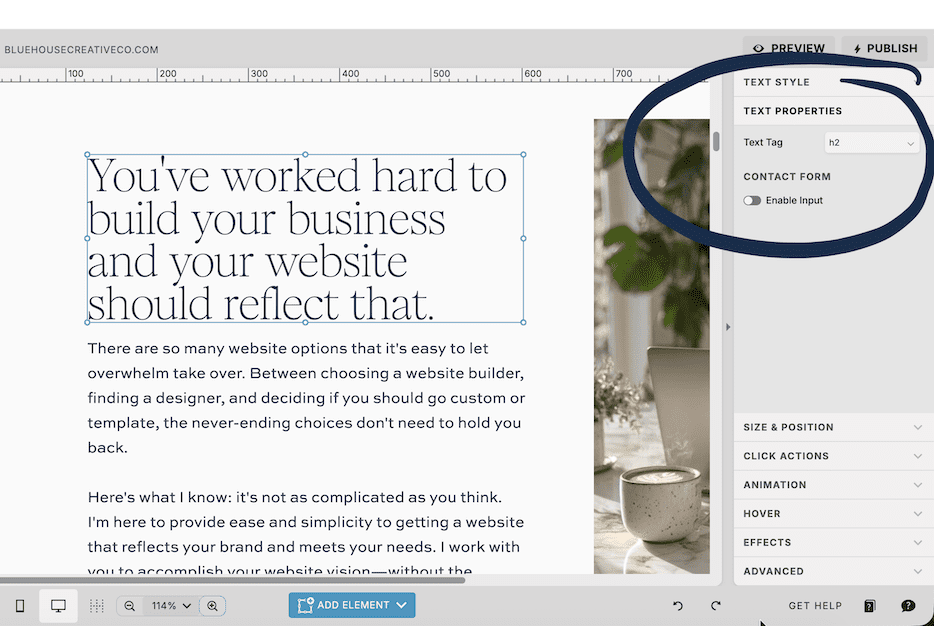Expand the Size & Position section
Viewport: 934px width, 626px height.
pyautogui.click(x=832, y=427)
